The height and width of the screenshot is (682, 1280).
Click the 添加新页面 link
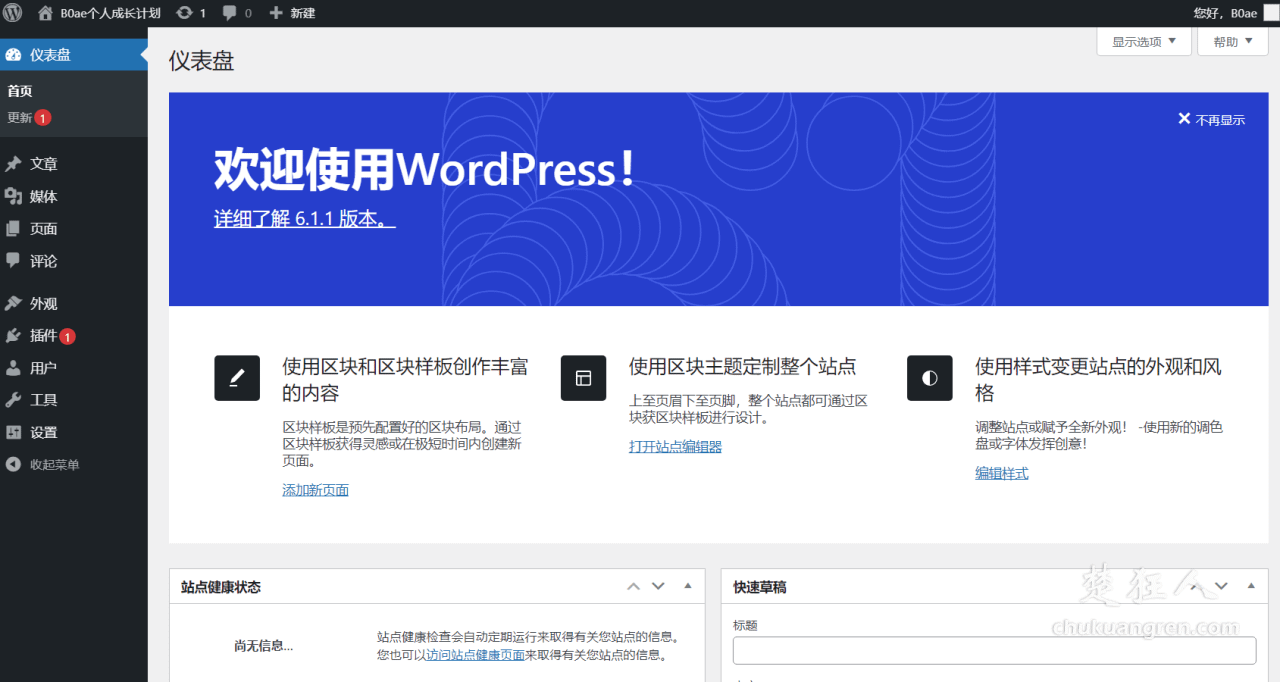[x=315, y=489]
